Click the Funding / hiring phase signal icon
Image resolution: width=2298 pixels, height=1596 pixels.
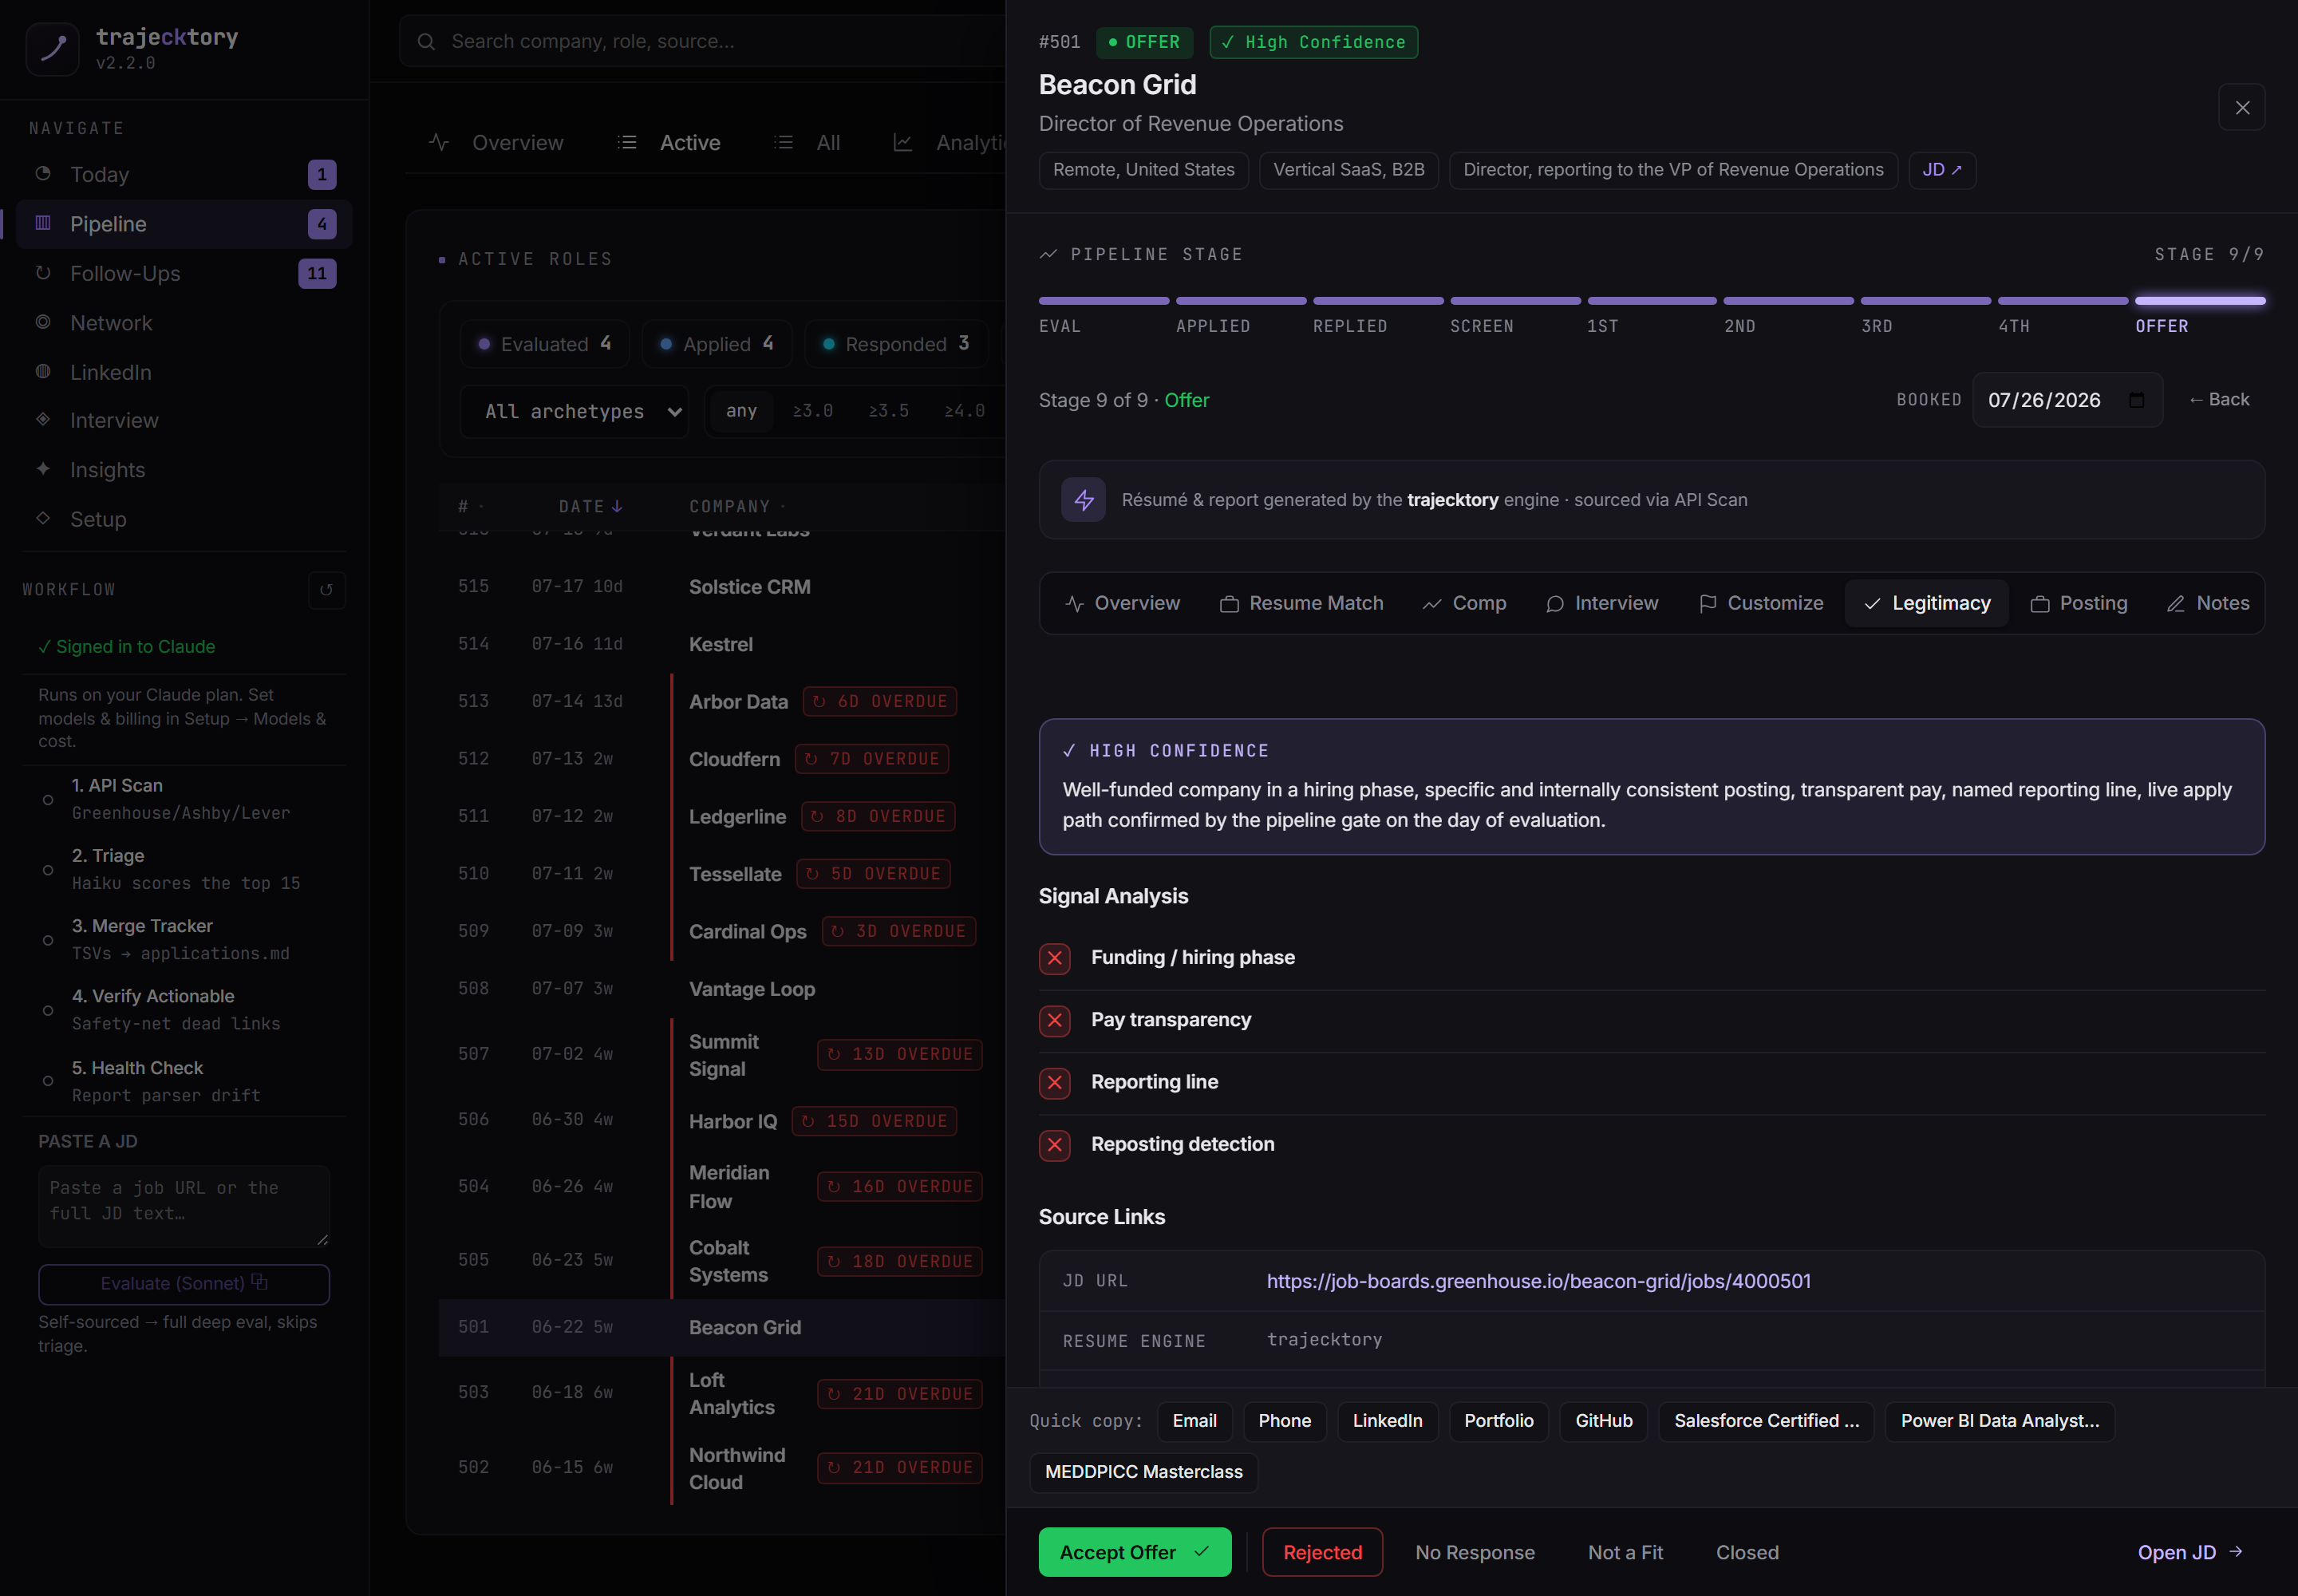click(1055, 958)
